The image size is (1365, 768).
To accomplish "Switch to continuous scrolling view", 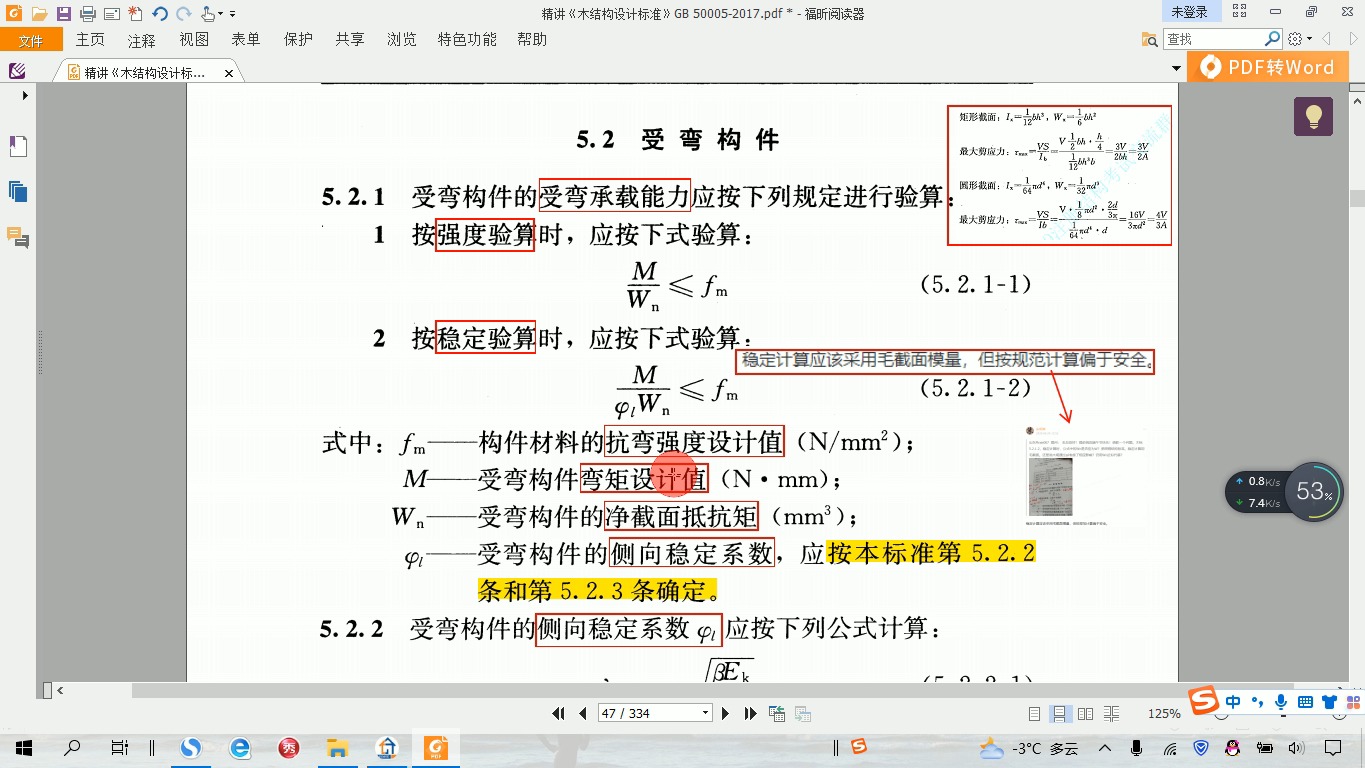I will coord(1059,713).
